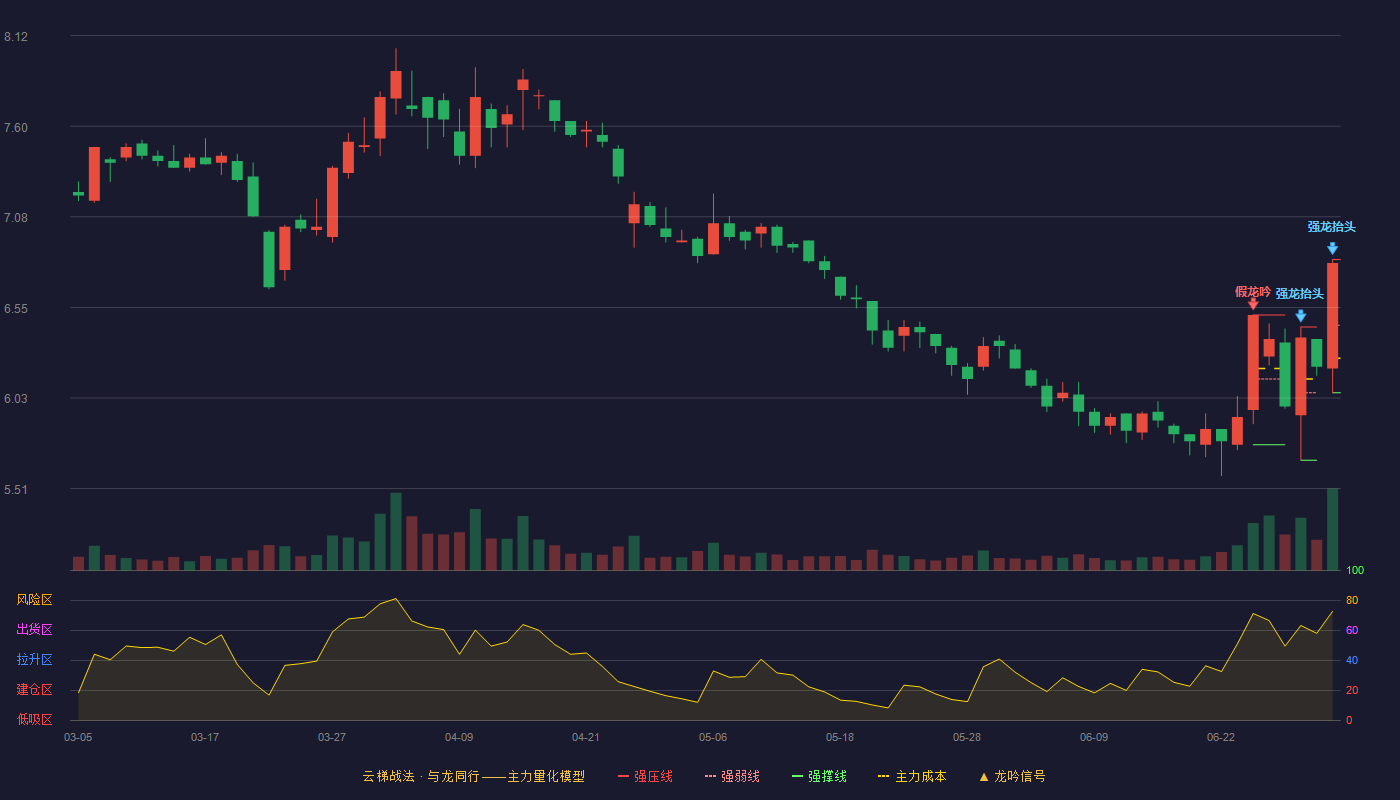
Task: Click the 80 indicator scale value
Action: pos(1352,600)
